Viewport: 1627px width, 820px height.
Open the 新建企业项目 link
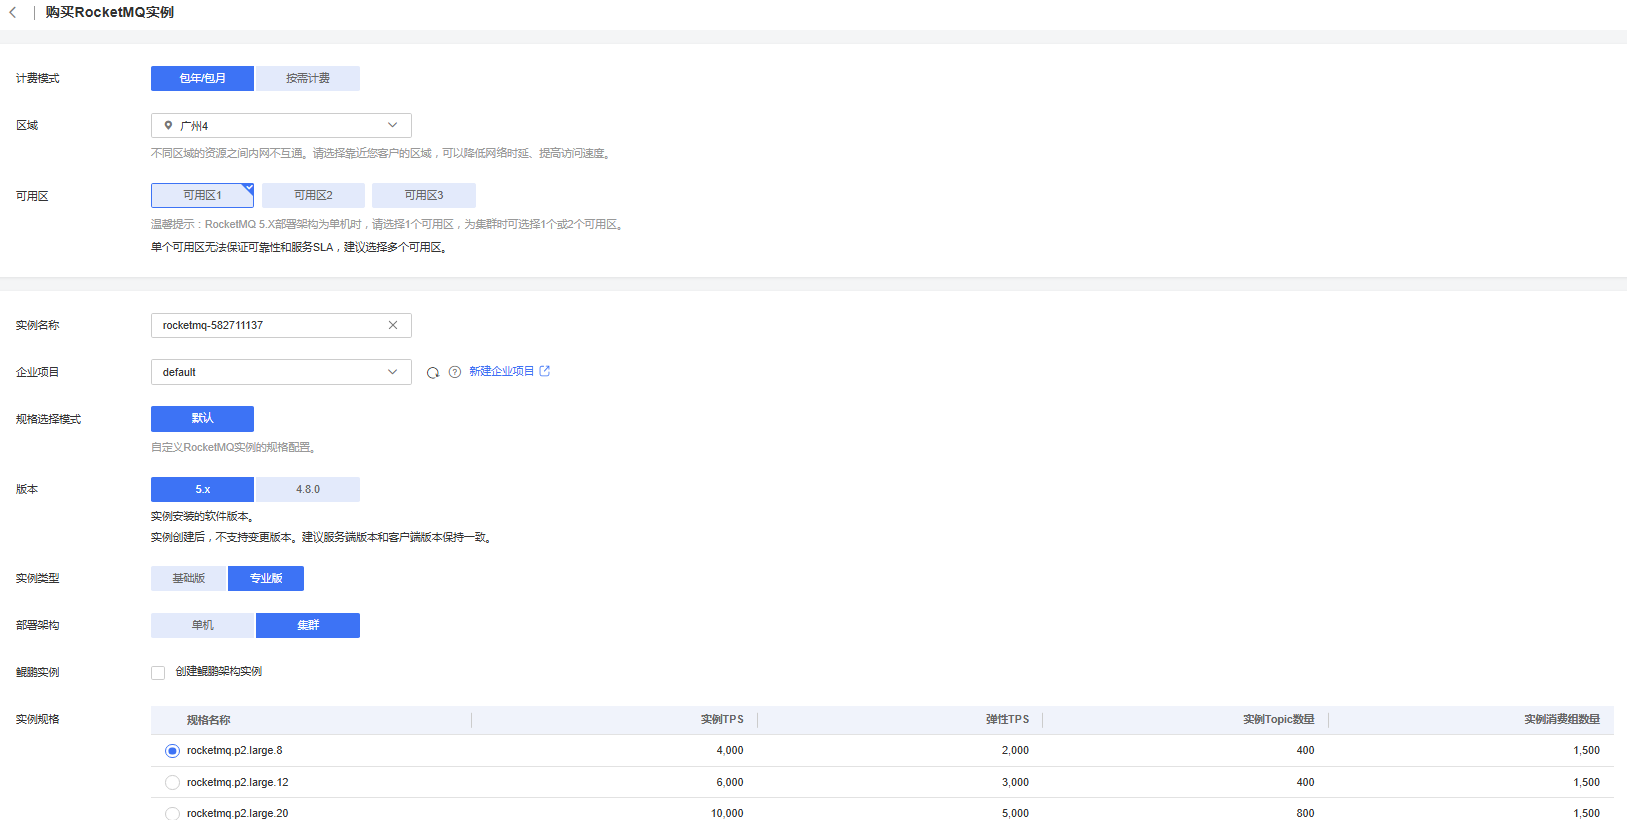501,371
